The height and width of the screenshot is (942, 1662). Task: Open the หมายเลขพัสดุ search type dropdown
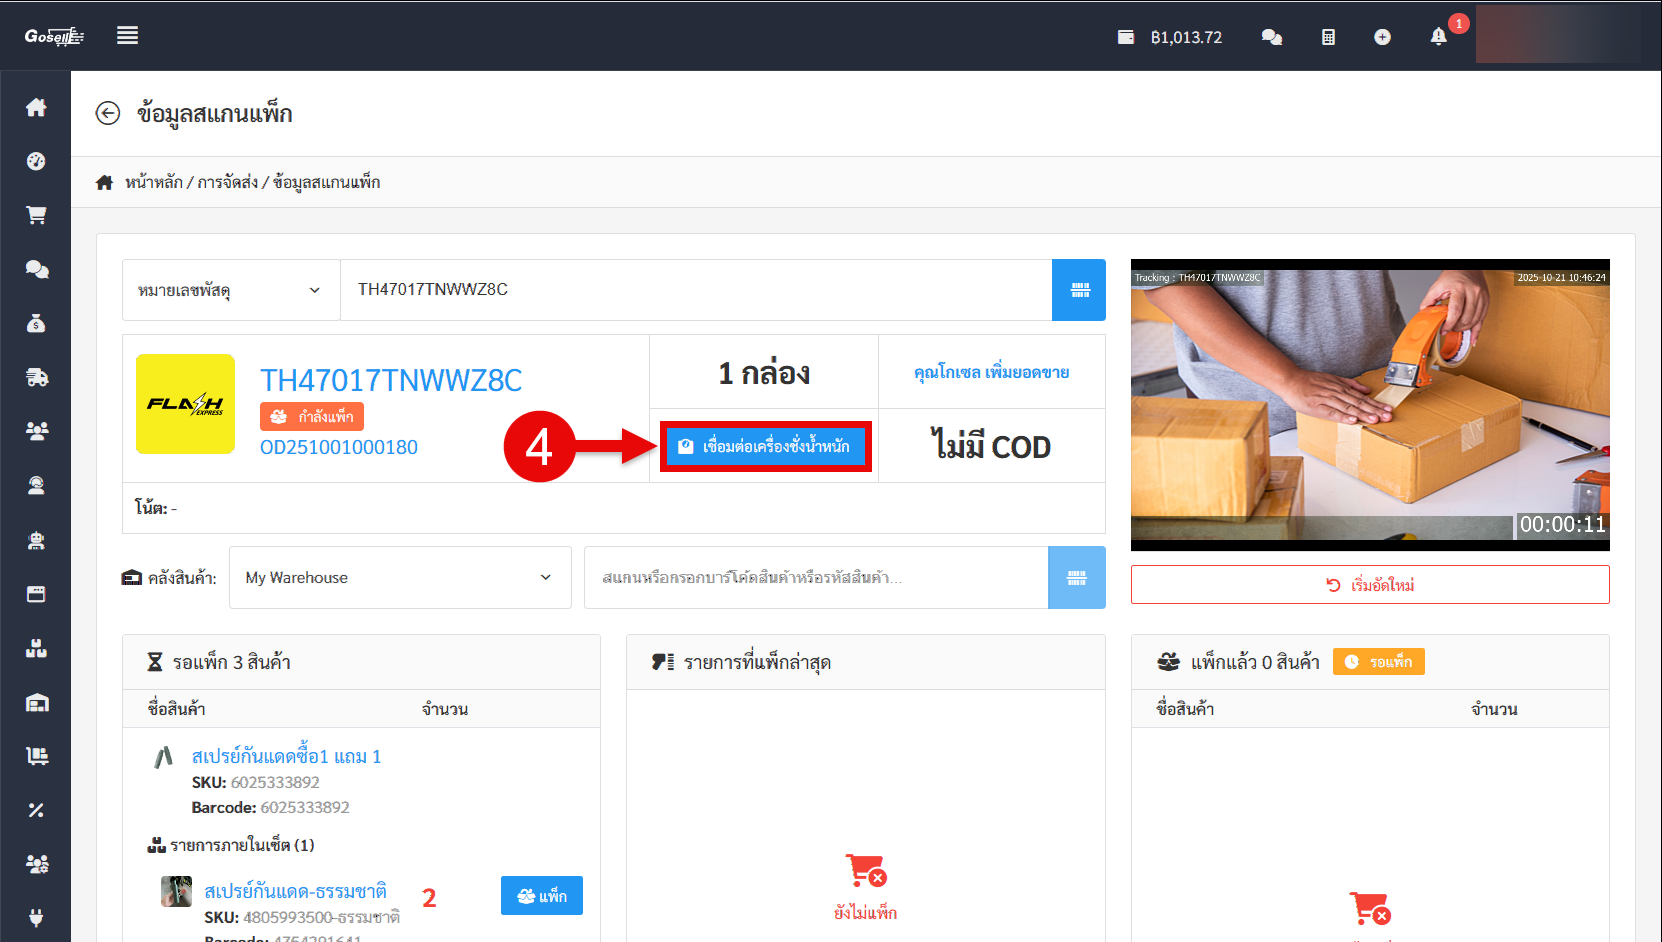pyautogui.click(x=230, y=290)
